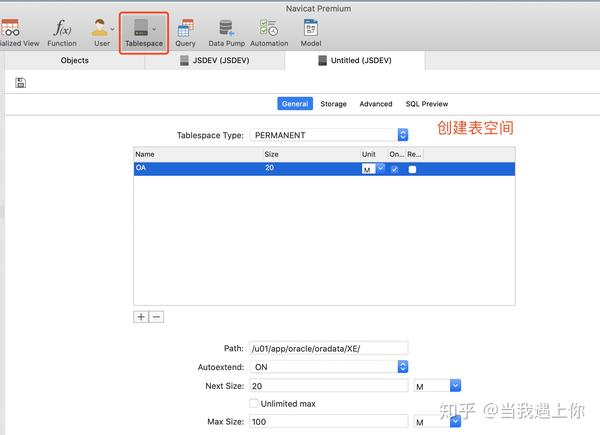Select the Tablespace toolbar icon
Image resolution: width=600 pixels, height=435 pixels.
pos(144,33)
